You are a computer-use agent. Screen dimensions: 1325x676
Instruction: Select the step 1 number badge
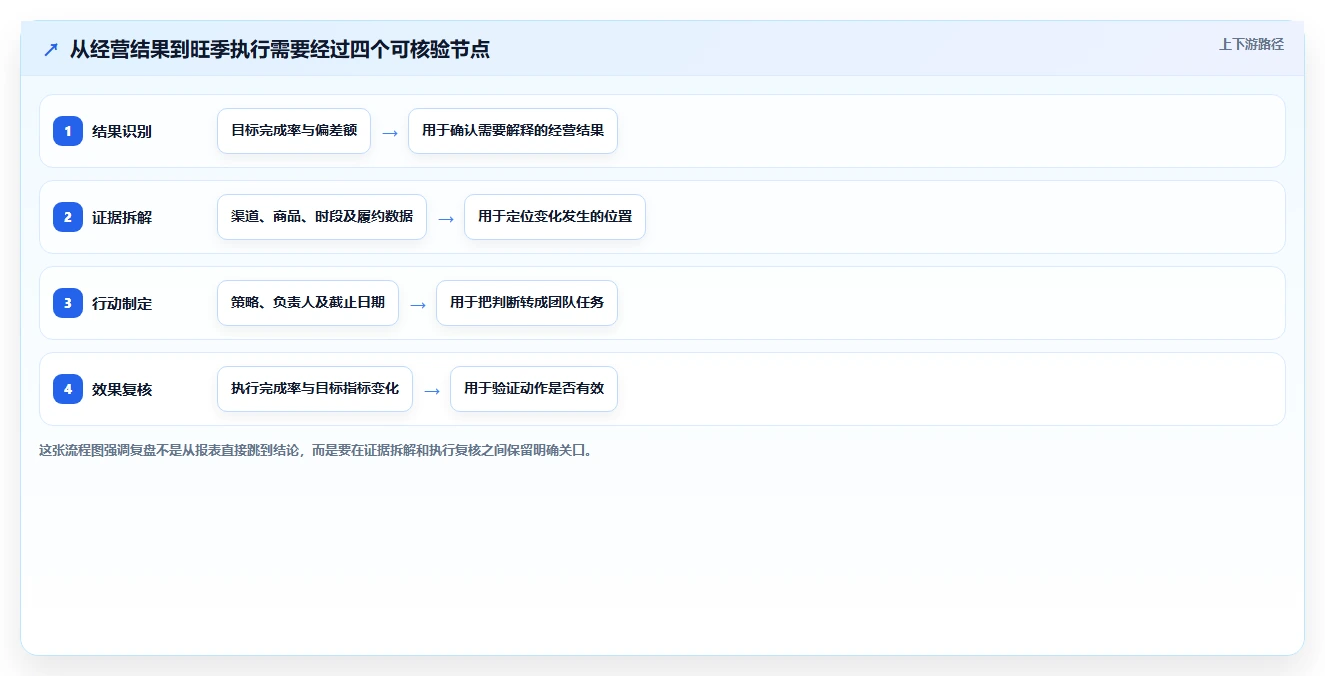[x=68, y=131]
